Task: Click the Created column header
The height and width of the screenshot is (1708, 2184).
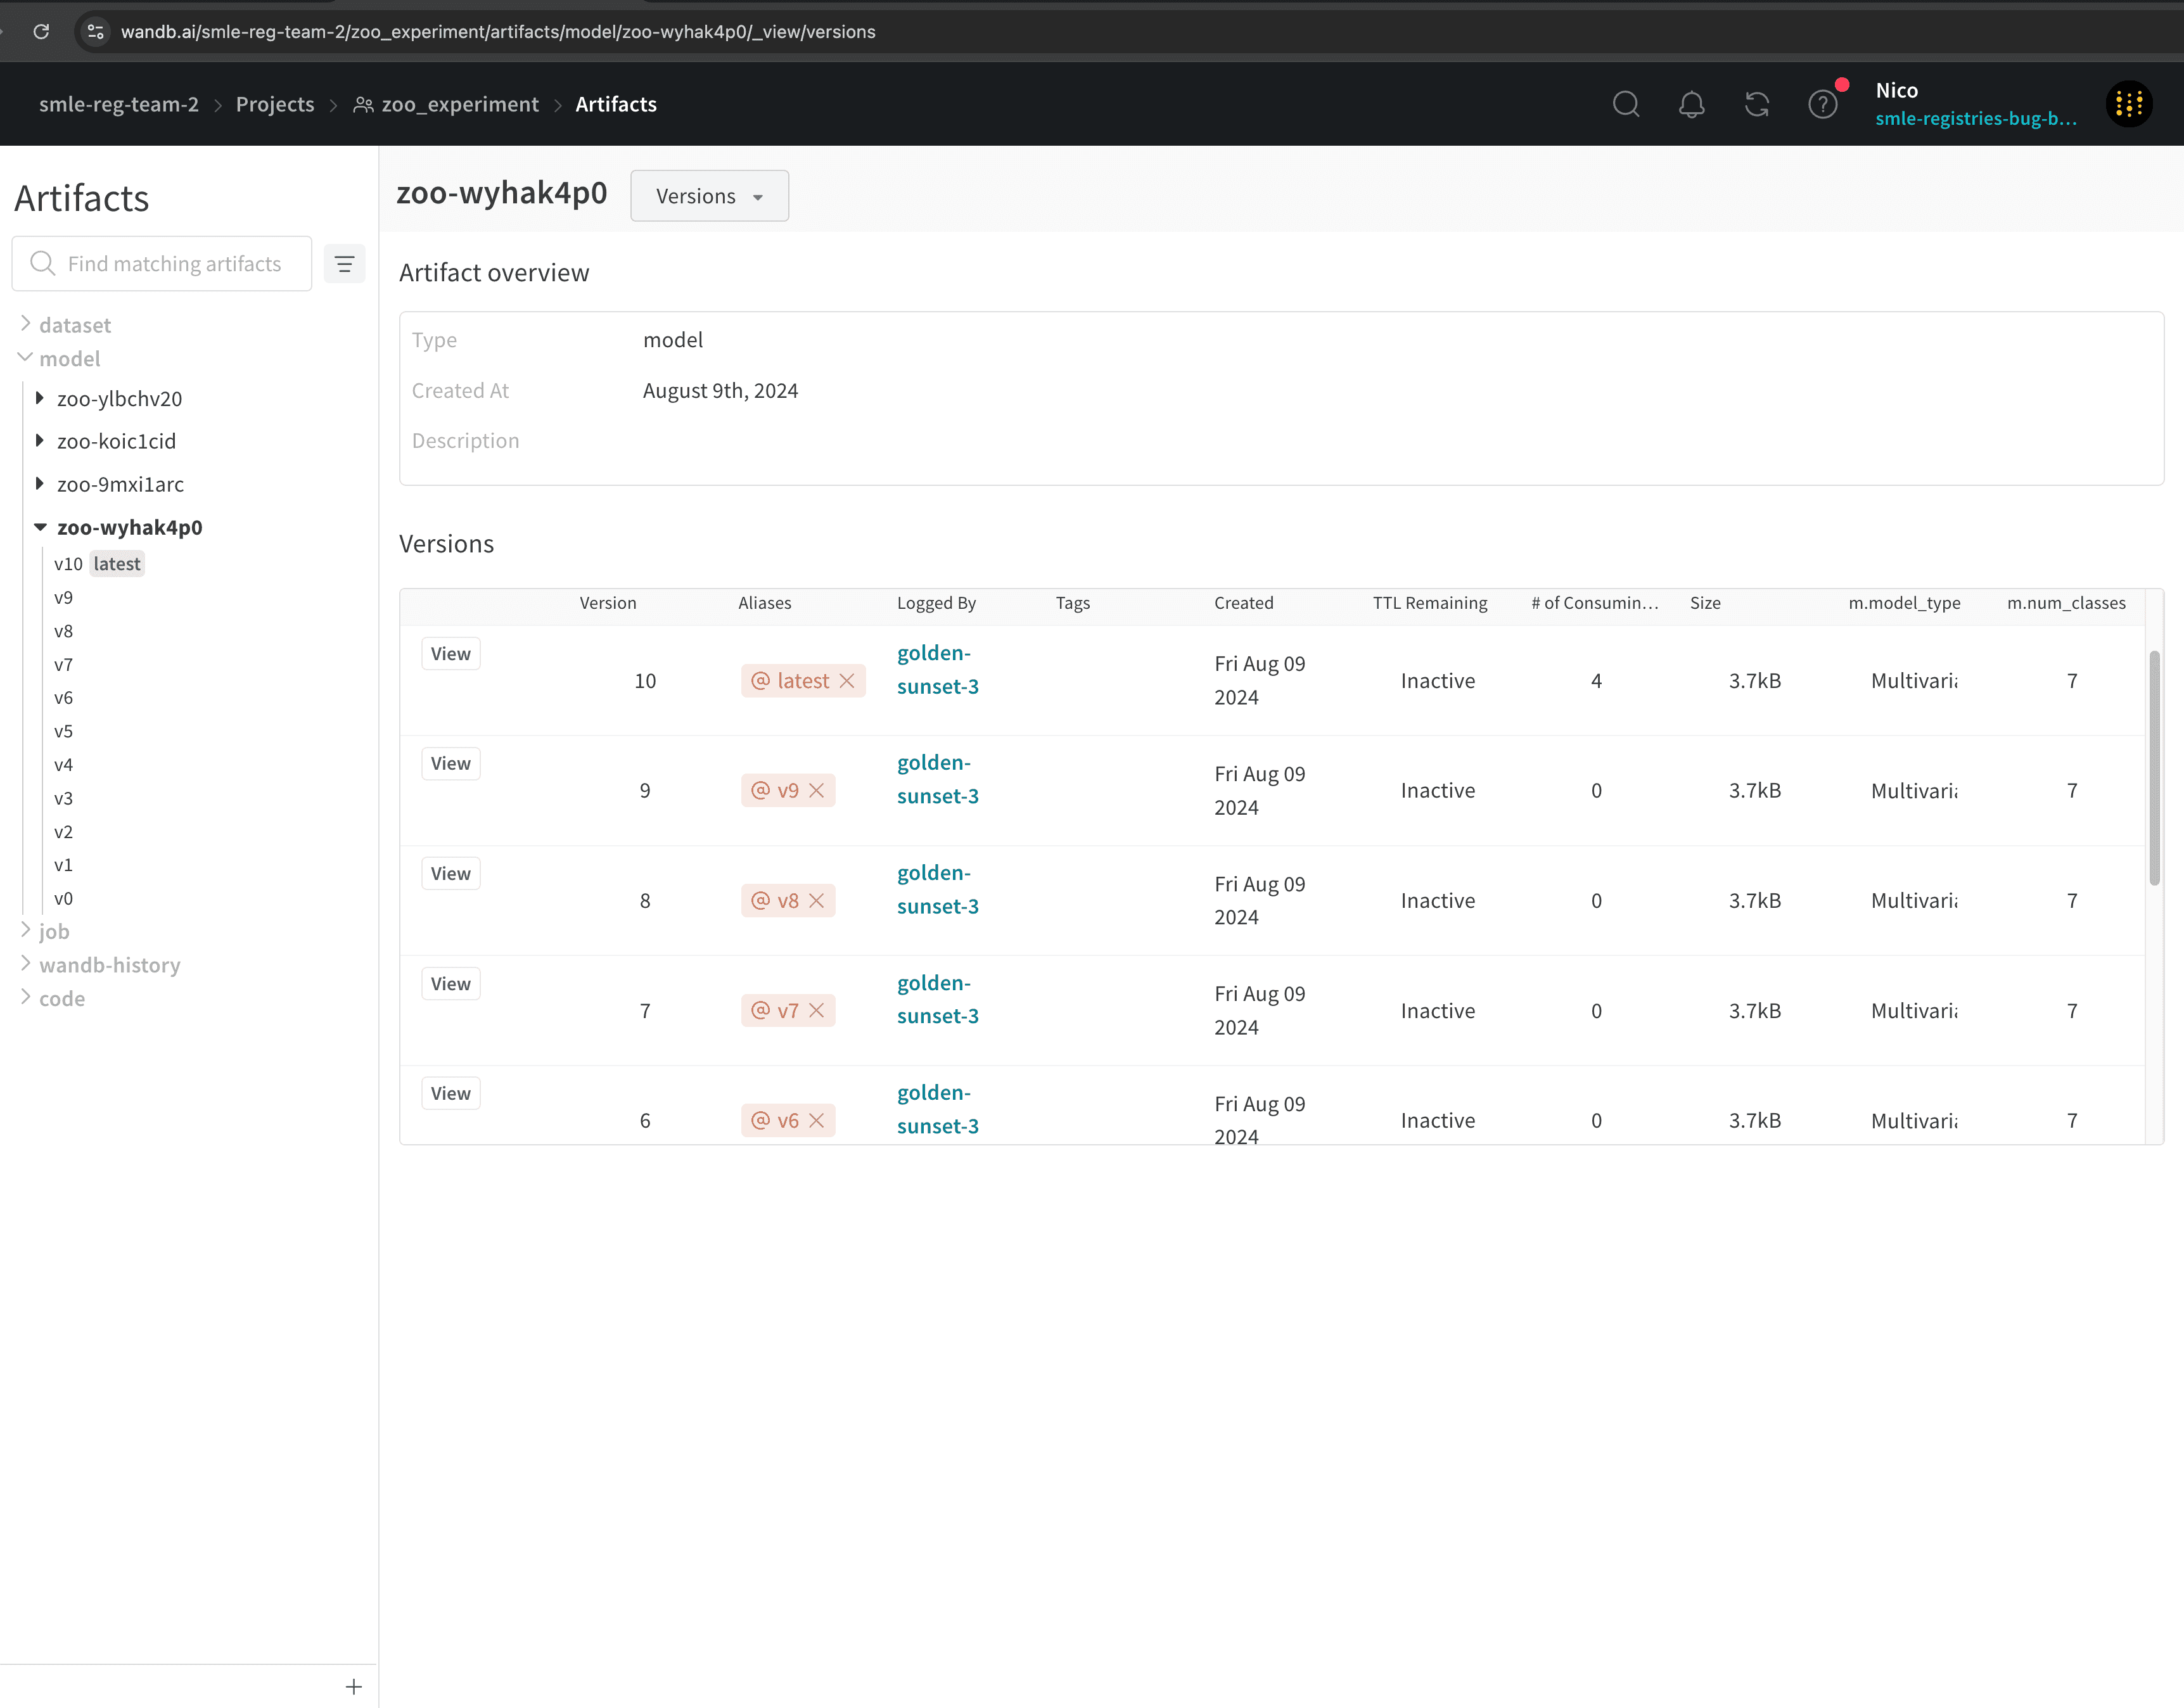Action: [1244, 603]
